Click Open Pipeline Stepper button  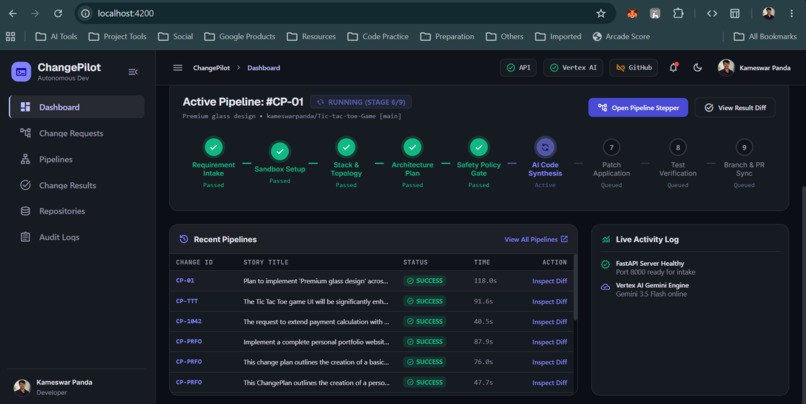pyautogui.click(x=638, y=107)
